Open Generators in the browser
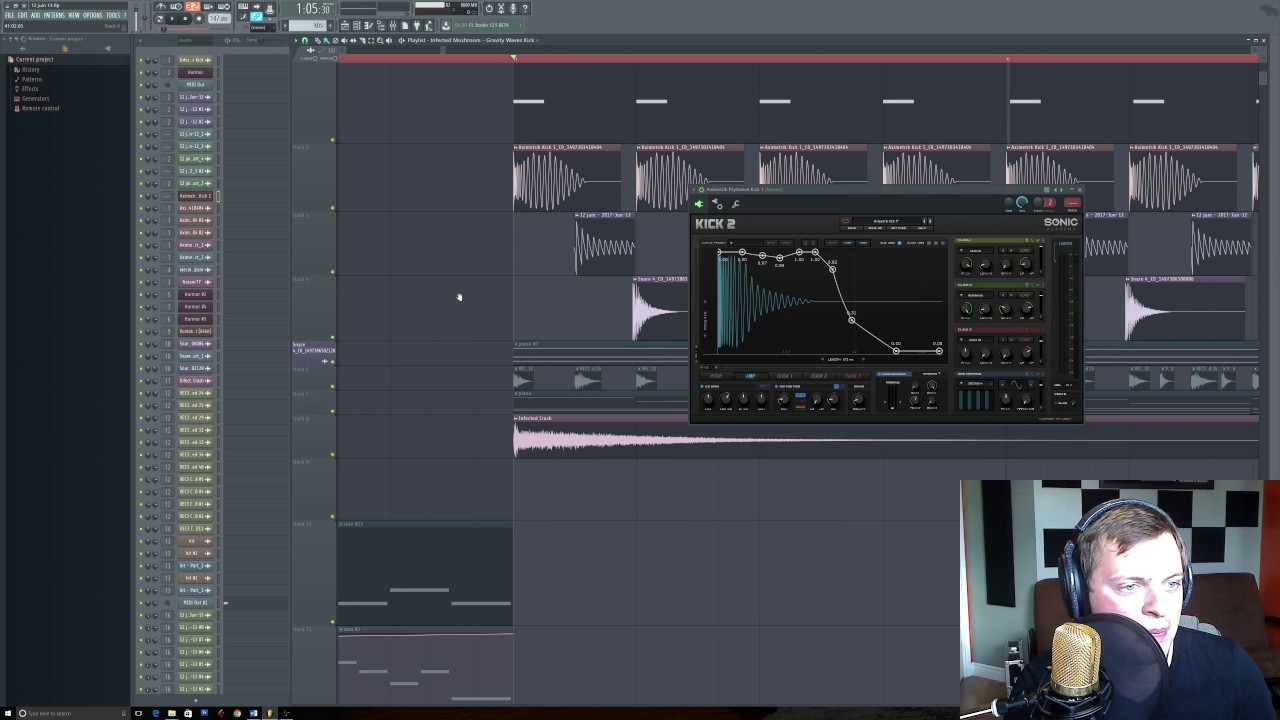 (35, 99)
